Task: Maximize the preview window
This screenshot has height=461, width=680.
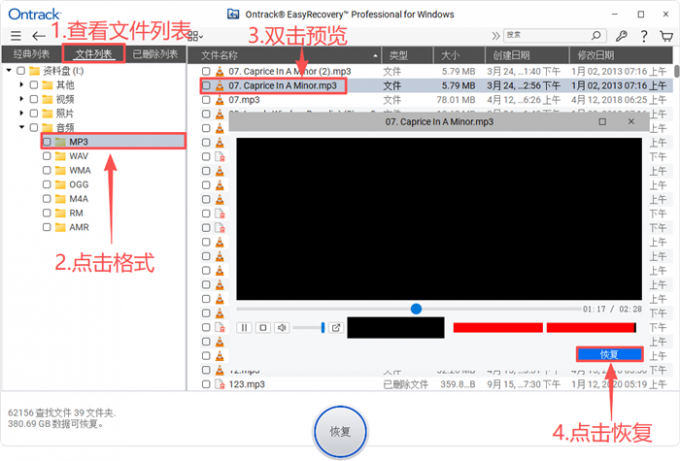Action: tap(602, 121)
